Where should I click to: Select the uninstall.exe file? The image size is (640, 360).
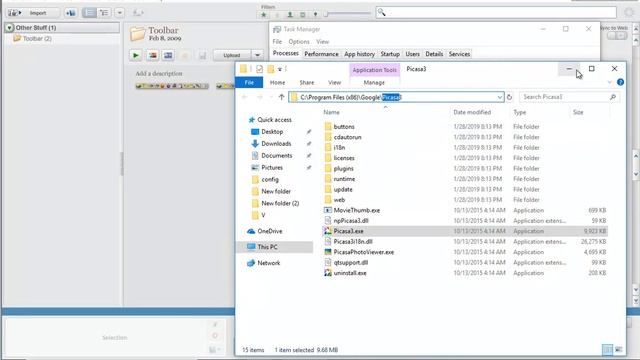pyautogui.click(x=350, y=273)
